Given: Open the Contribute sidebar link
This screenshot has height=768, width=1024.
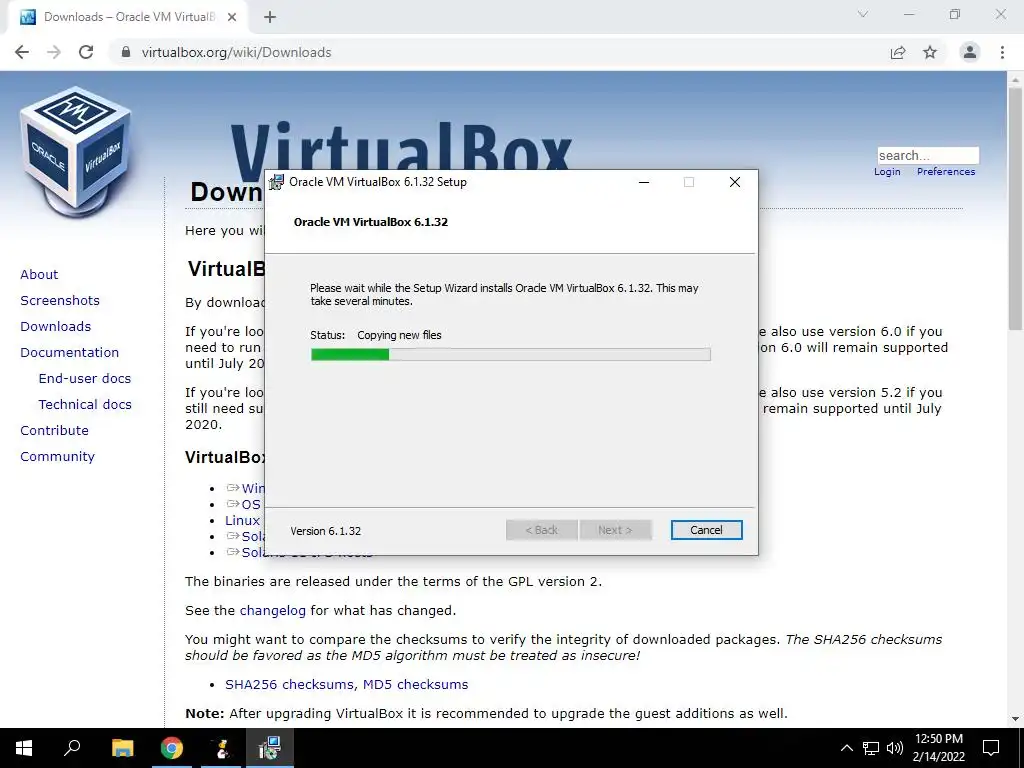Looking at the screenshot, I should pos(54,430).
